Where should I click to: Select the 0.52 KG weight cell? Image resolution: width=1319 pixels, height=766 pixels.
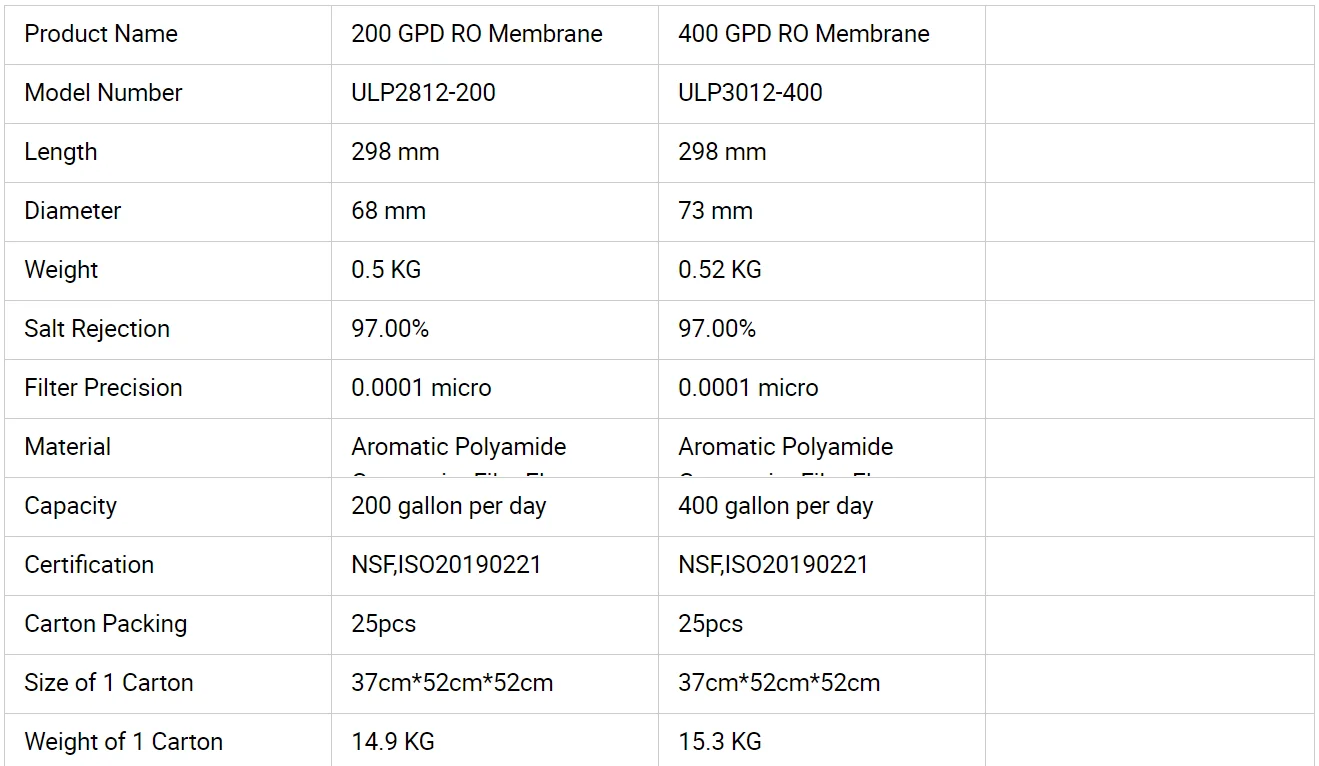[x=719, y=270]
